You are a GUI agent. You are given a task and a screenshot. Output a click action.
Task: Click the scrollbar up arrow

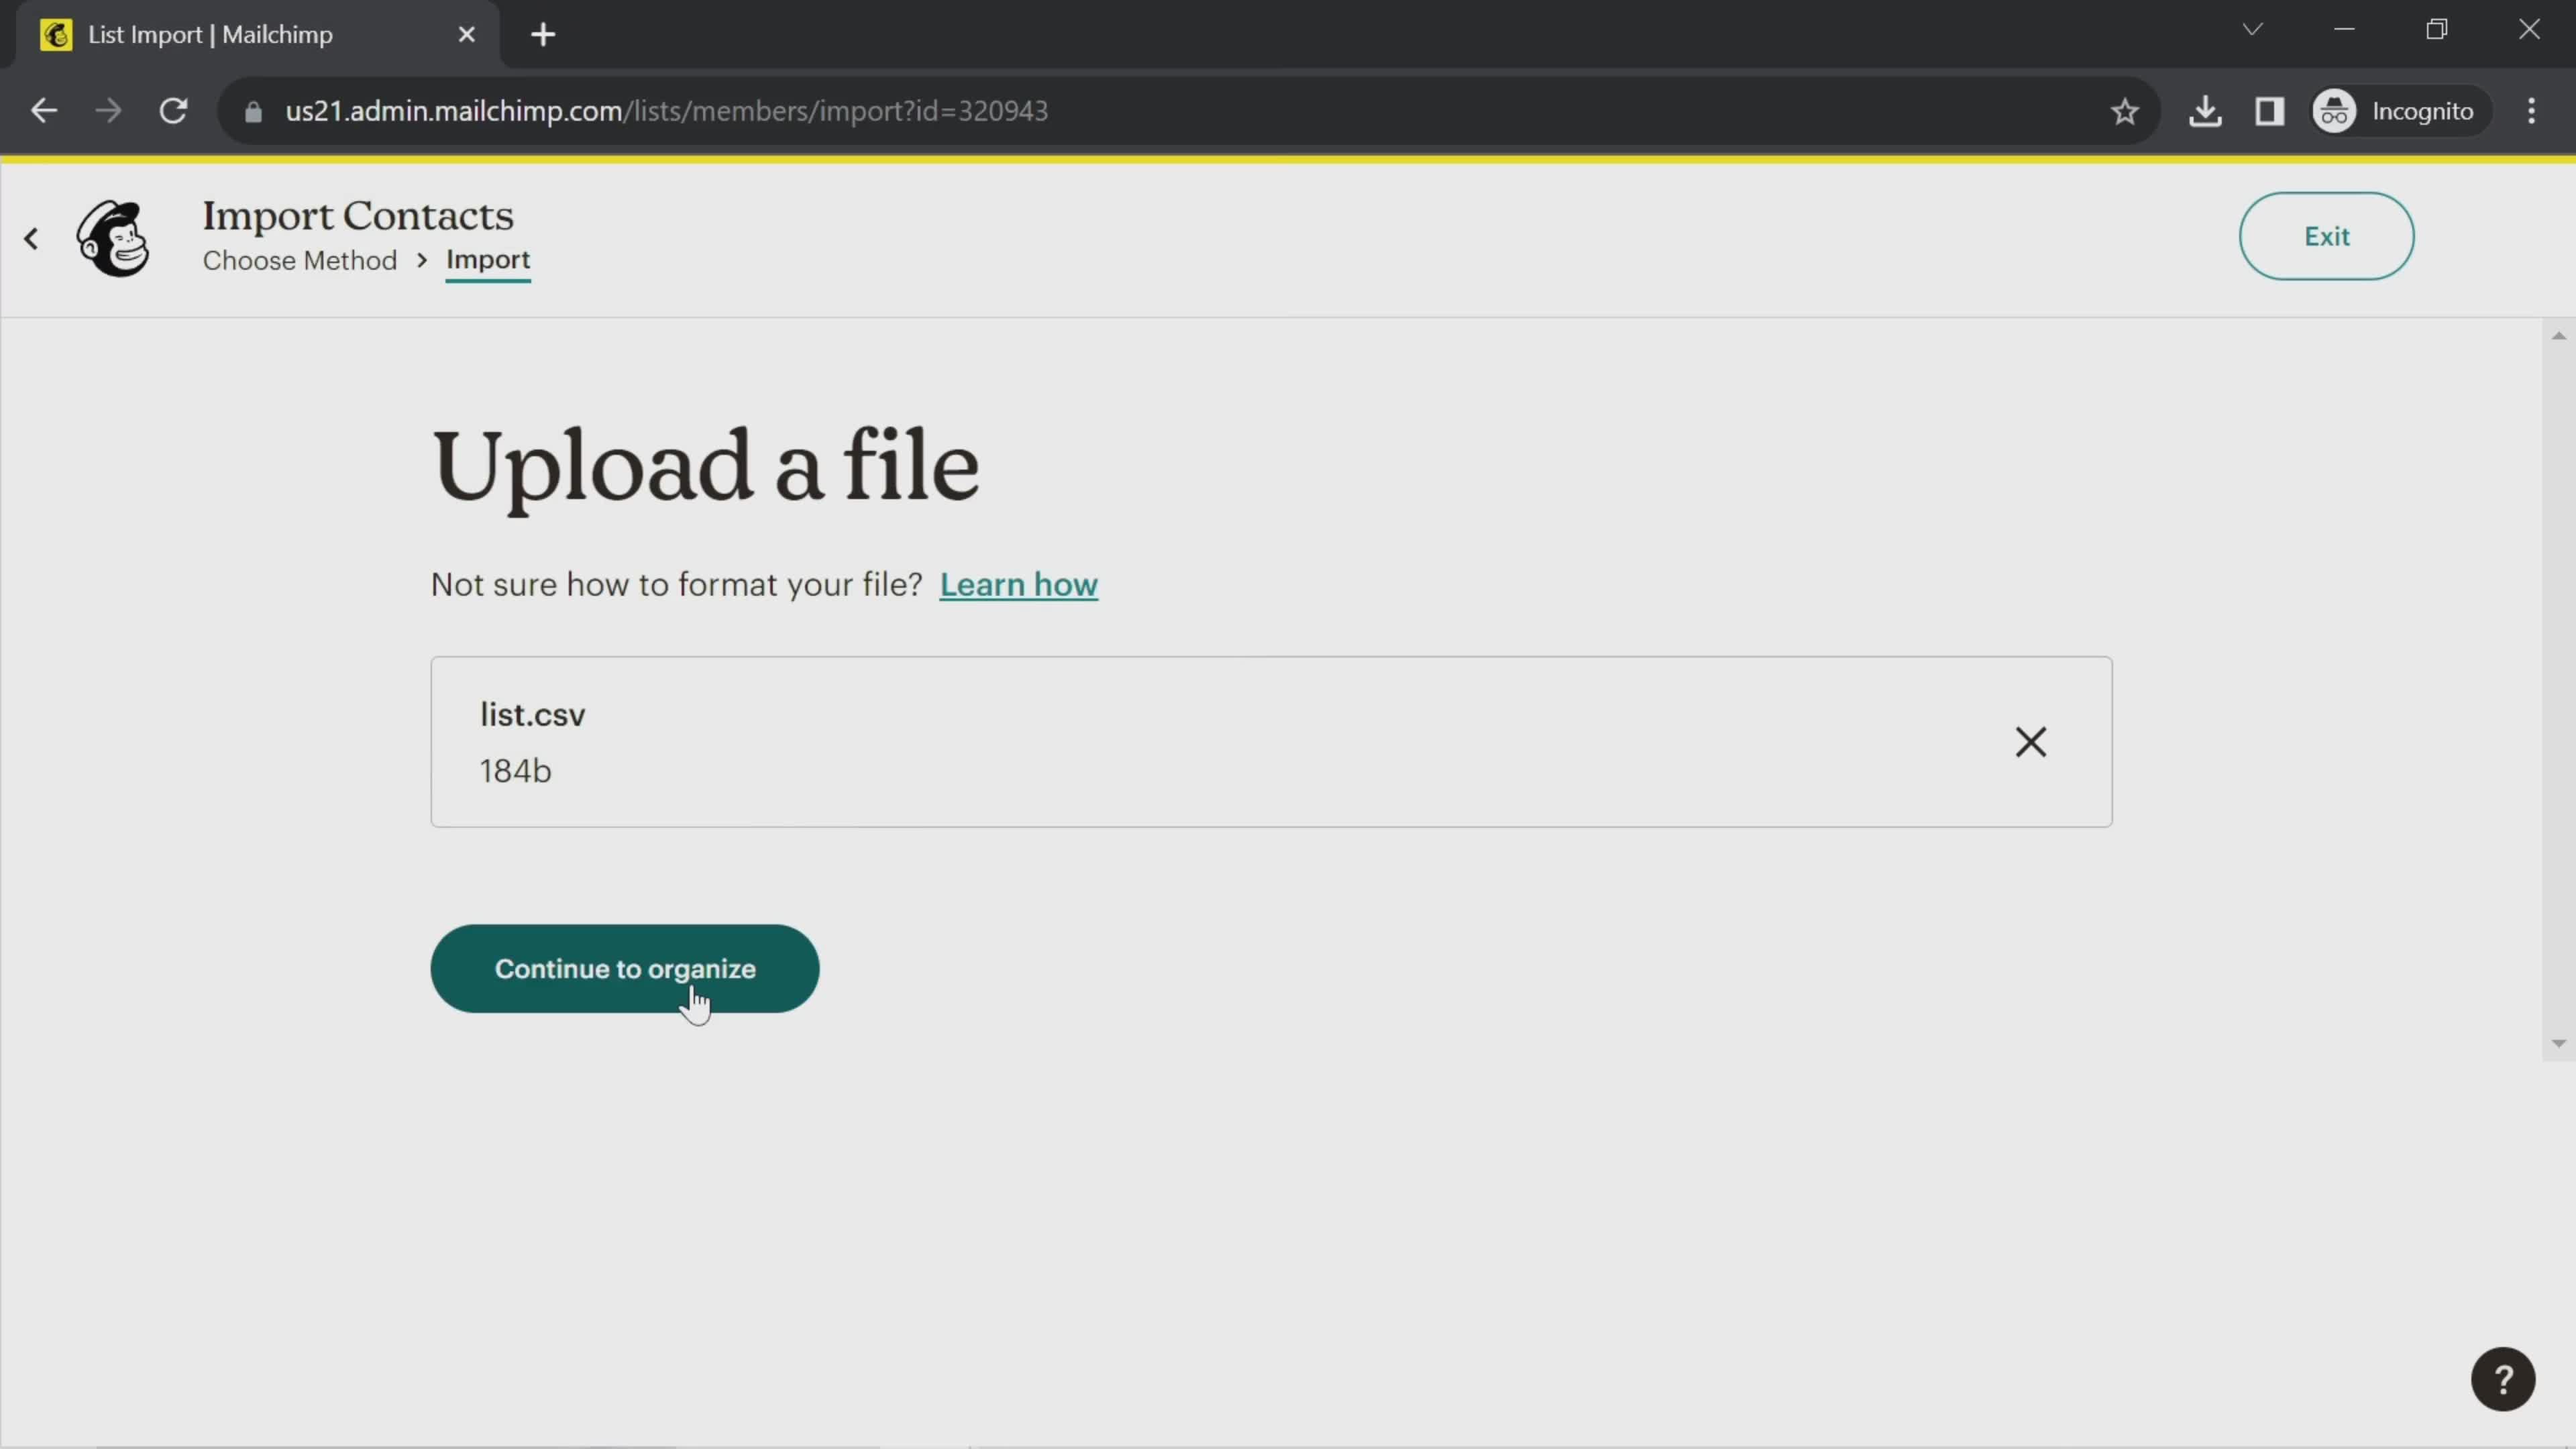2558,336
